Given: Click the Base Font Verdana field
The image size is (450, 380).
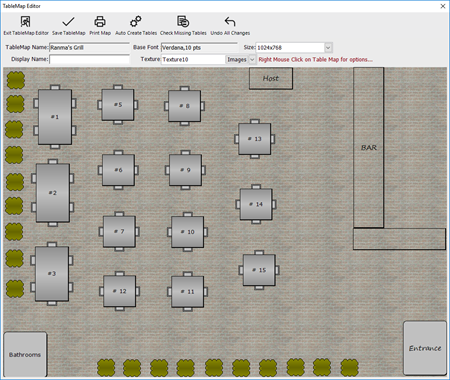Looking at the screenshot, I should pyautogui.click(x=199, y=48).
